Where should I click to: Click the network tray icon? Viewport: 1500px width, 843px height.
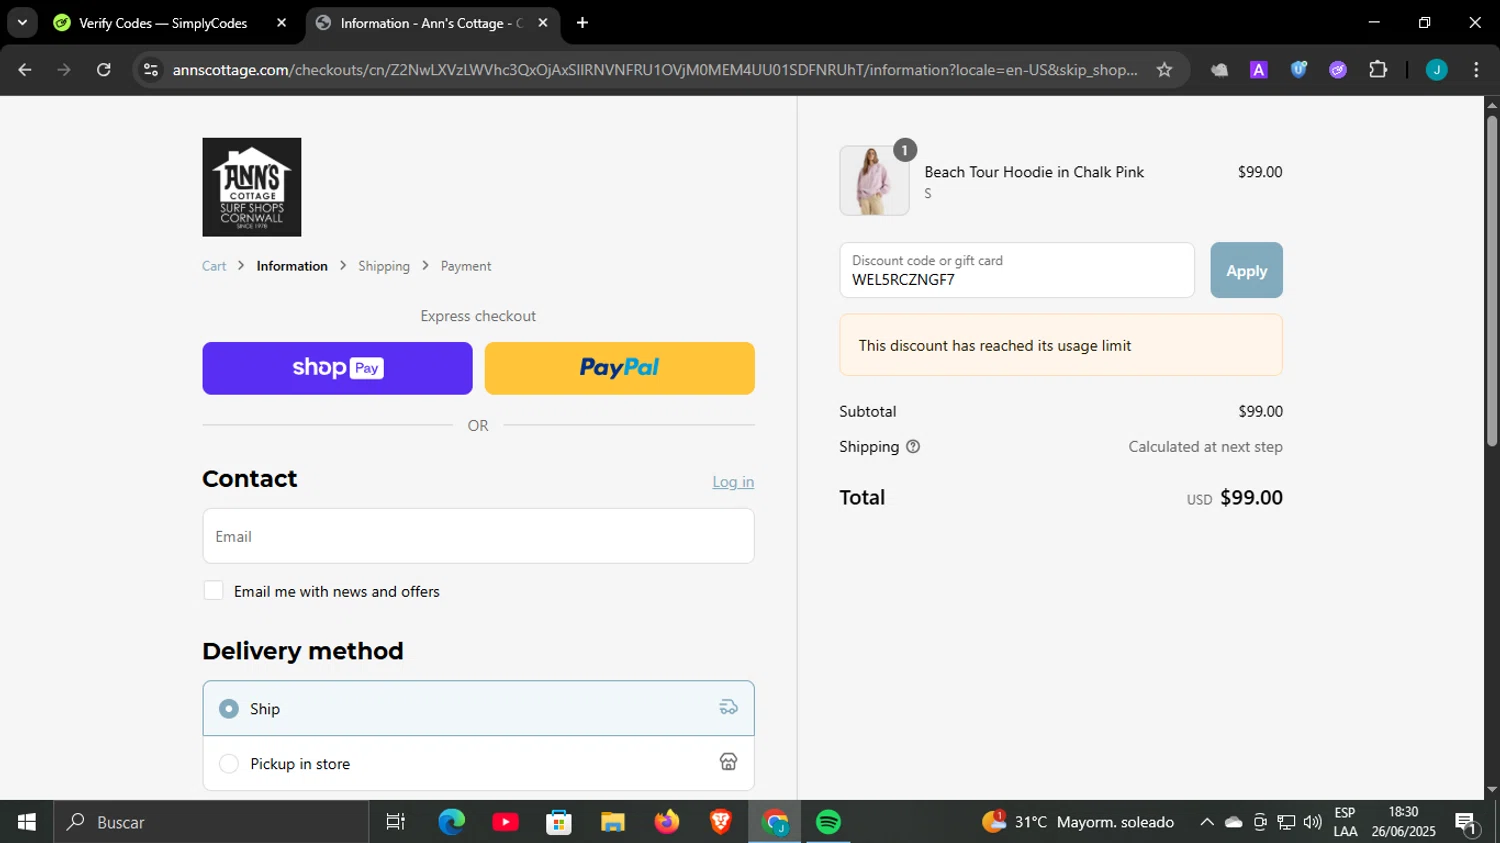1286,822
